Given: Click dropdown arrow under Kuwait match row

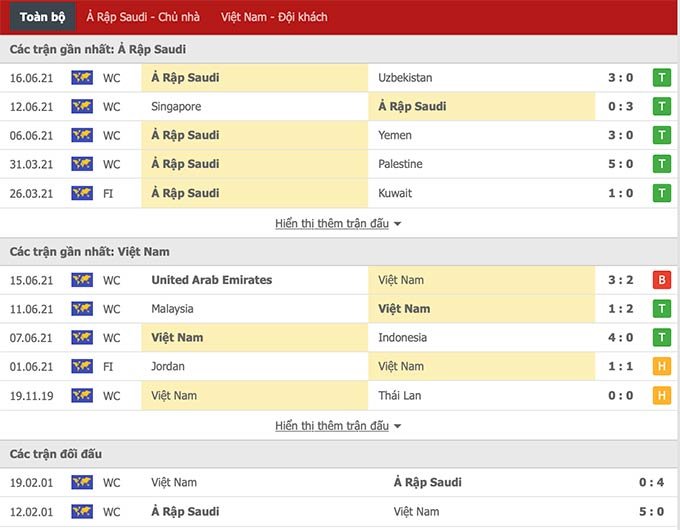Looking at the screenshot, I should pyautogui.click(x=398, y=225).
